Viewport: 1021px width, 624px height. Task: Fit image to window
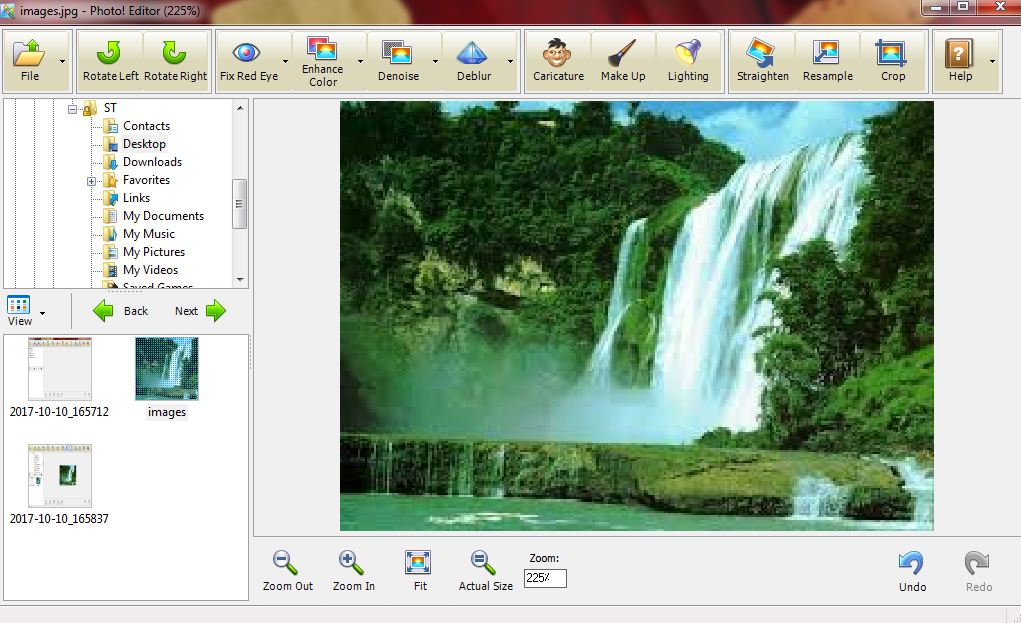[x=419, y=571]
